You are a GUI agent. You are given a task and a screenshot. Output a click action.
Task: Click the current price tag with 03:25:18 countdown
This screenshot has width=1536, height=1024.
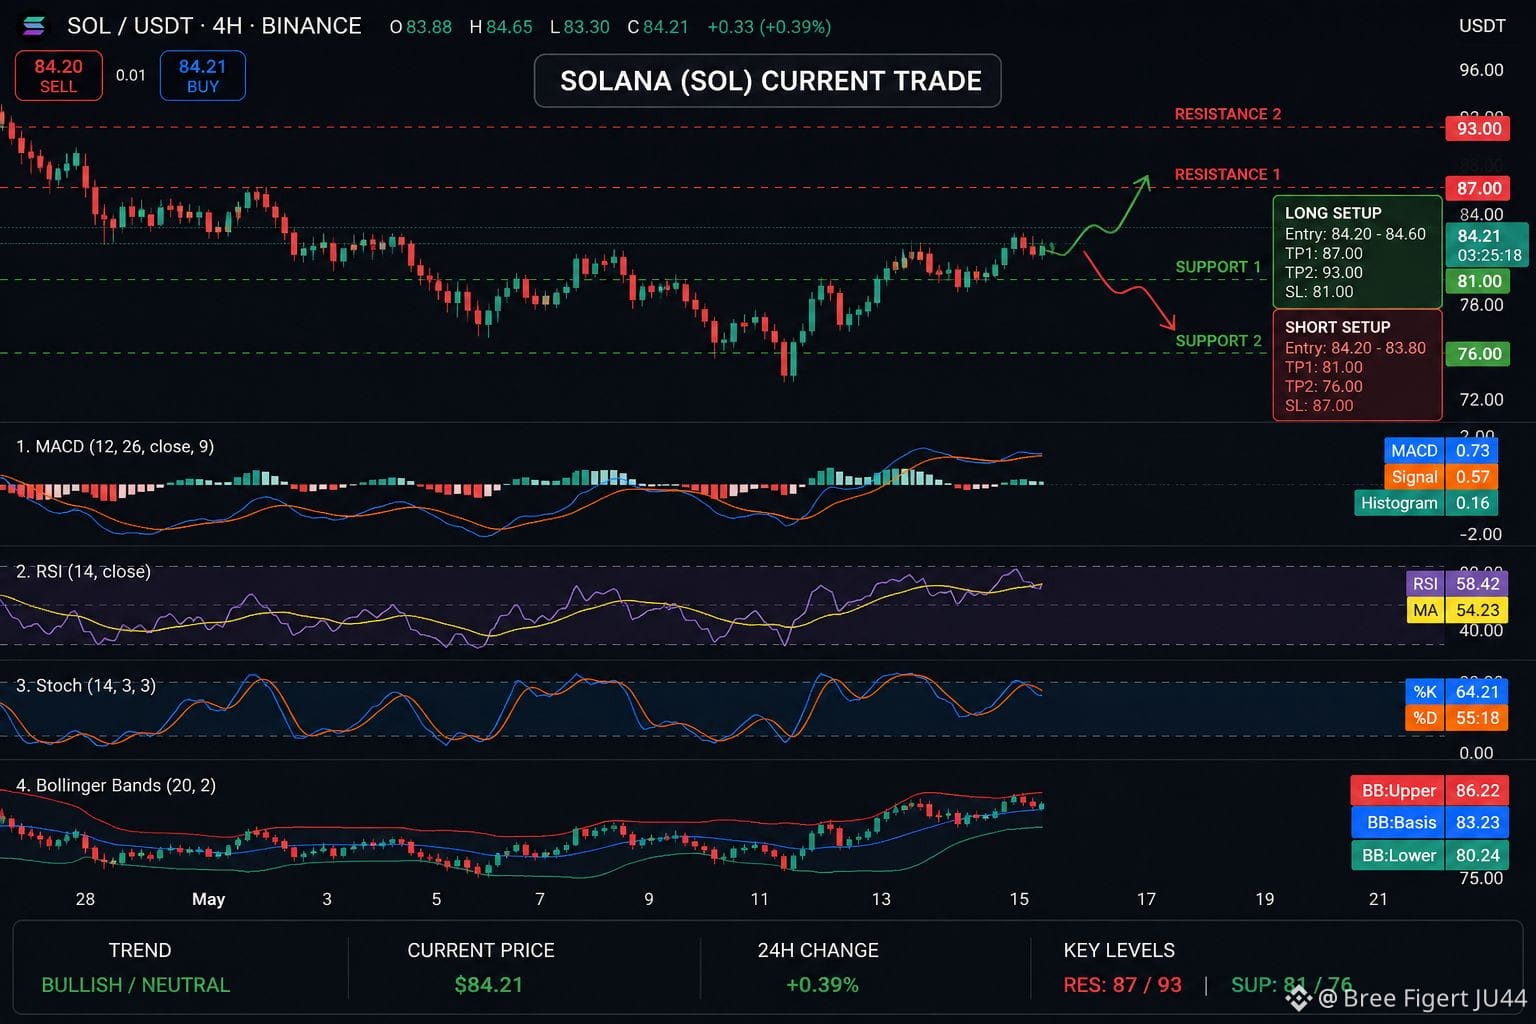pyautogui.click(x=1487, y=245)
